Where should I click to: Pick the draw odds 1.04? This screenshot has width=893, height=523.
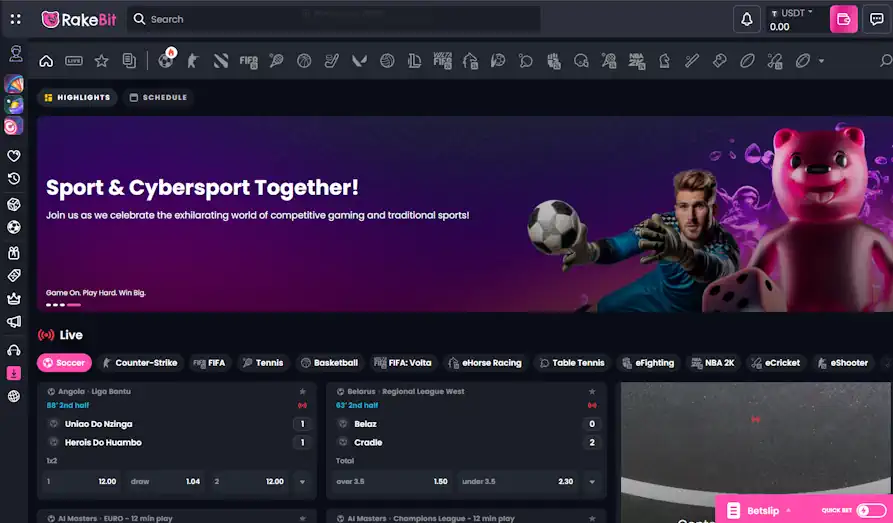pyautogui.click(x=165, y=482)
